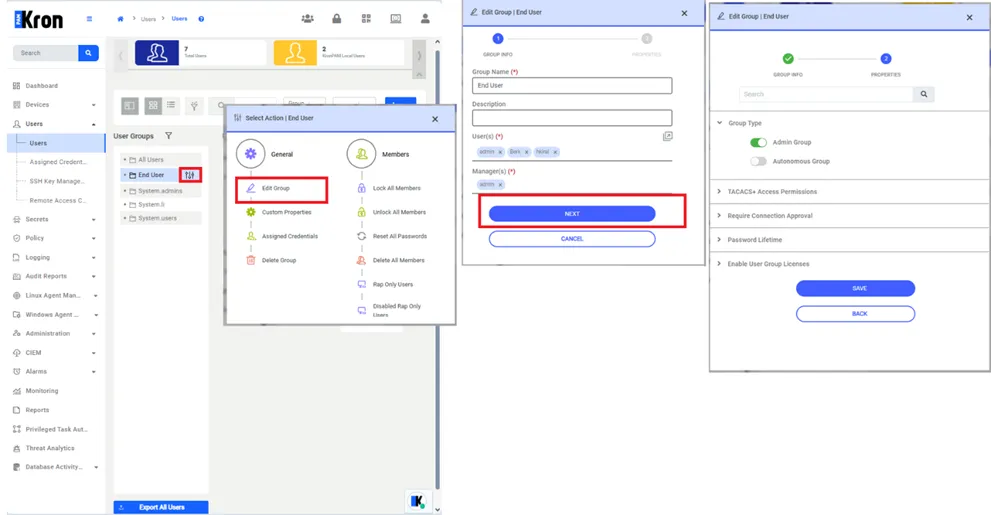This screenshot has height=515, width=991.
Task: Open Reports in the sidebar
Action: [x=37, y=410]
